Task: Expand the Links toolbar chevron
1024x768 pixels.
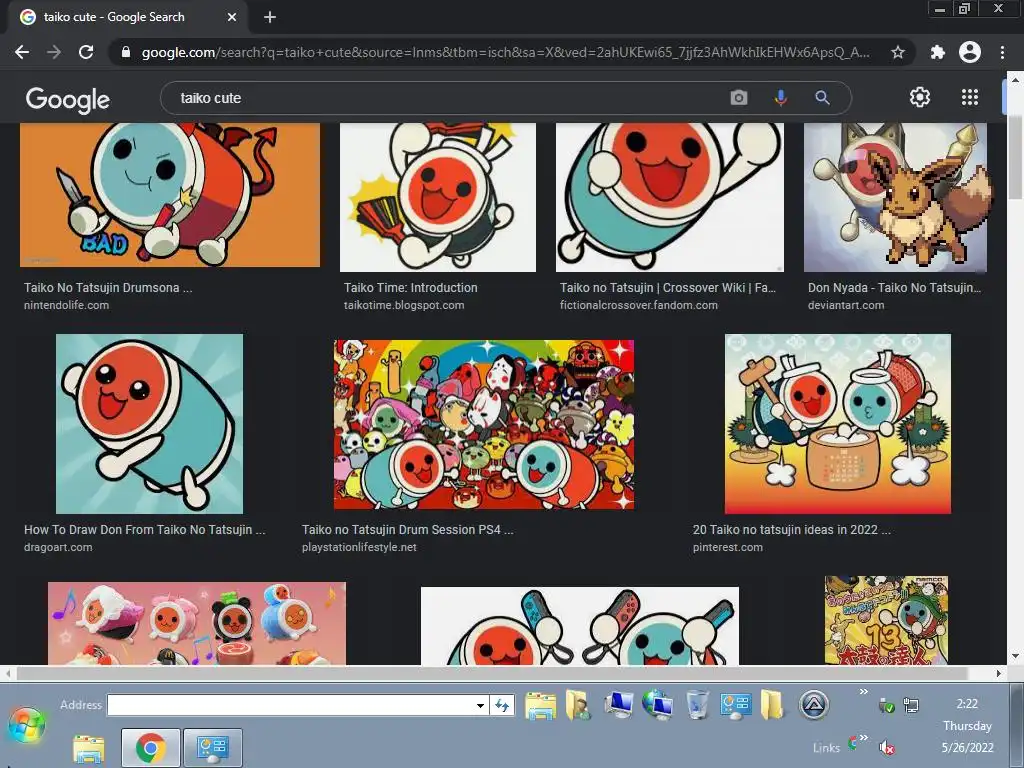Action: click(863, 738)
